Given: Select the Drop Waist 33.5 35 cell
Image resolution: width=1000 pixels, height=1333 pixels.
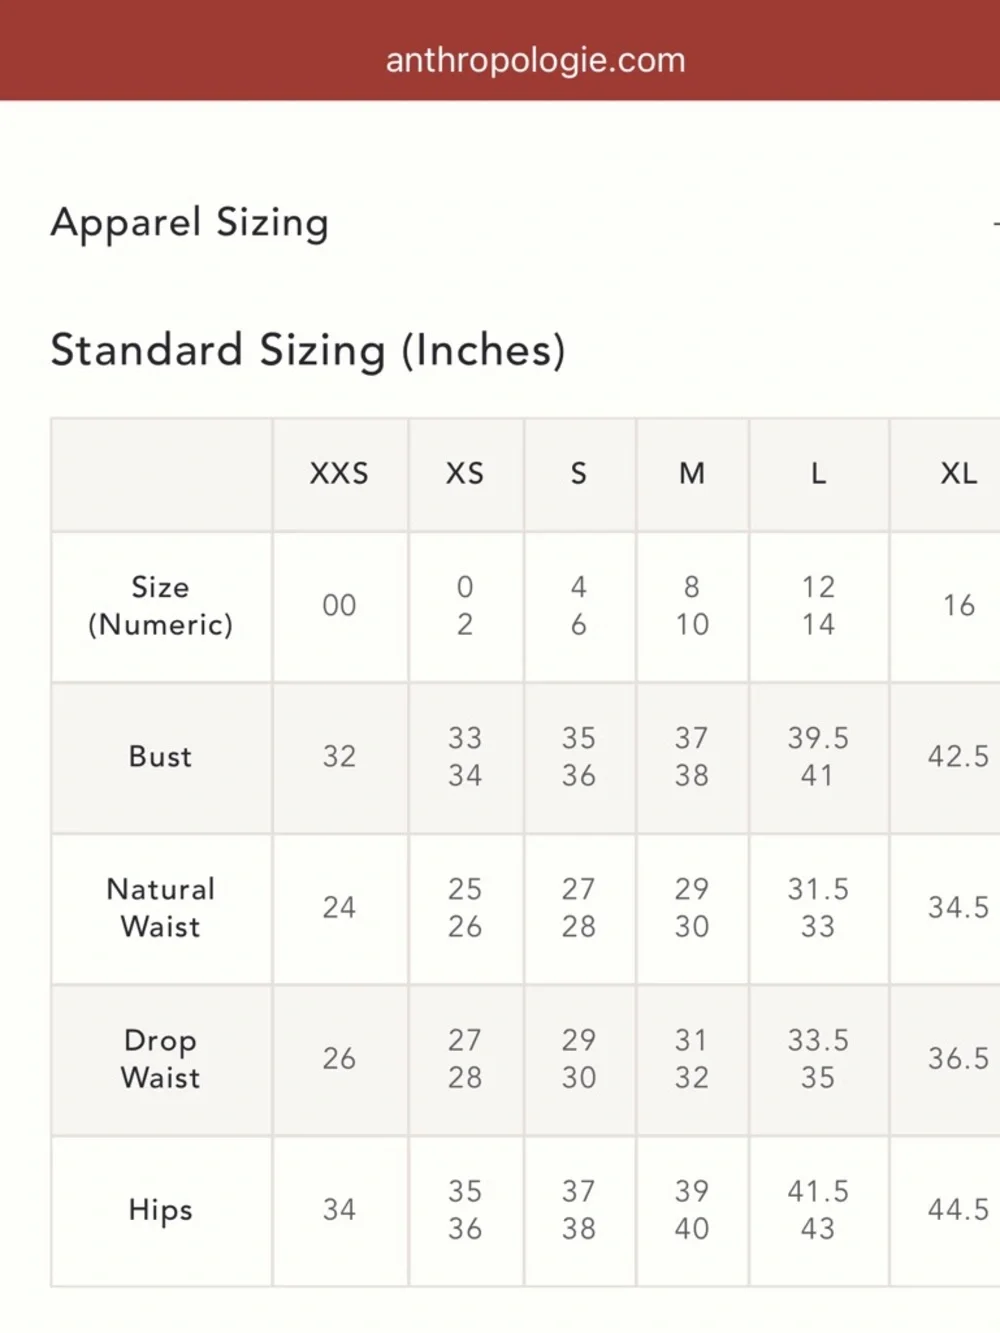Looking at the screenshot, I should [x=818, y=1059].
